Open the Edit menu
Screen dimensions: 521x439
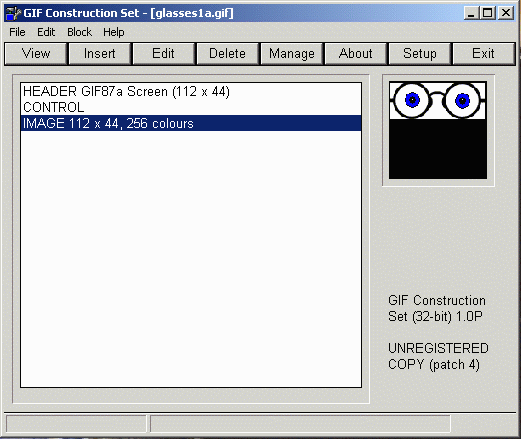pos(46,32)
